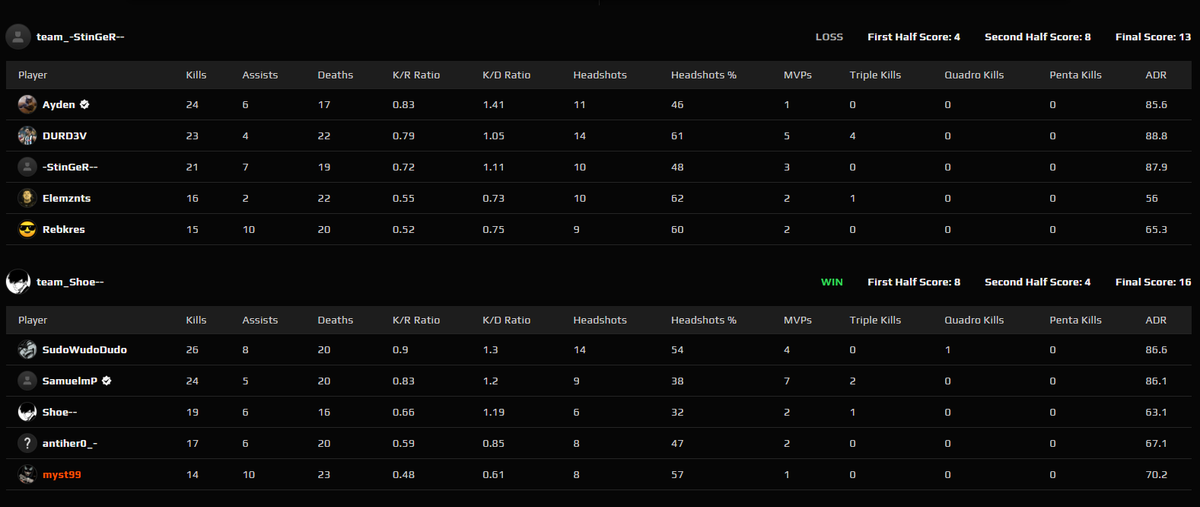Click myst99's K/D ratio 0.61
The width and height of the screenshot is (1200, 507).
tap(493, 474)
